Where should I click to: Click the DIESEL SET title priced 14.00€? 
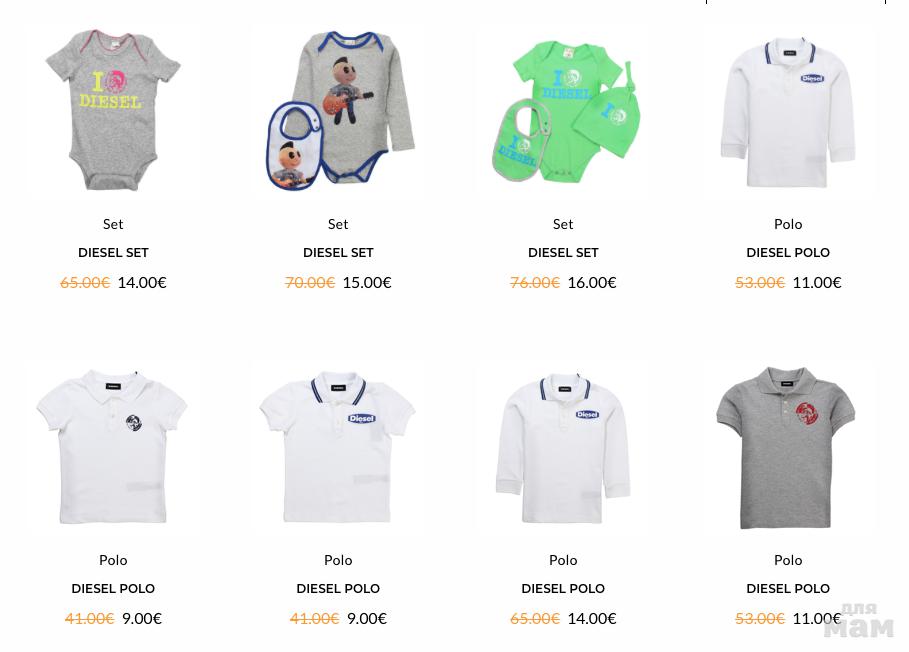coord(113,253)
